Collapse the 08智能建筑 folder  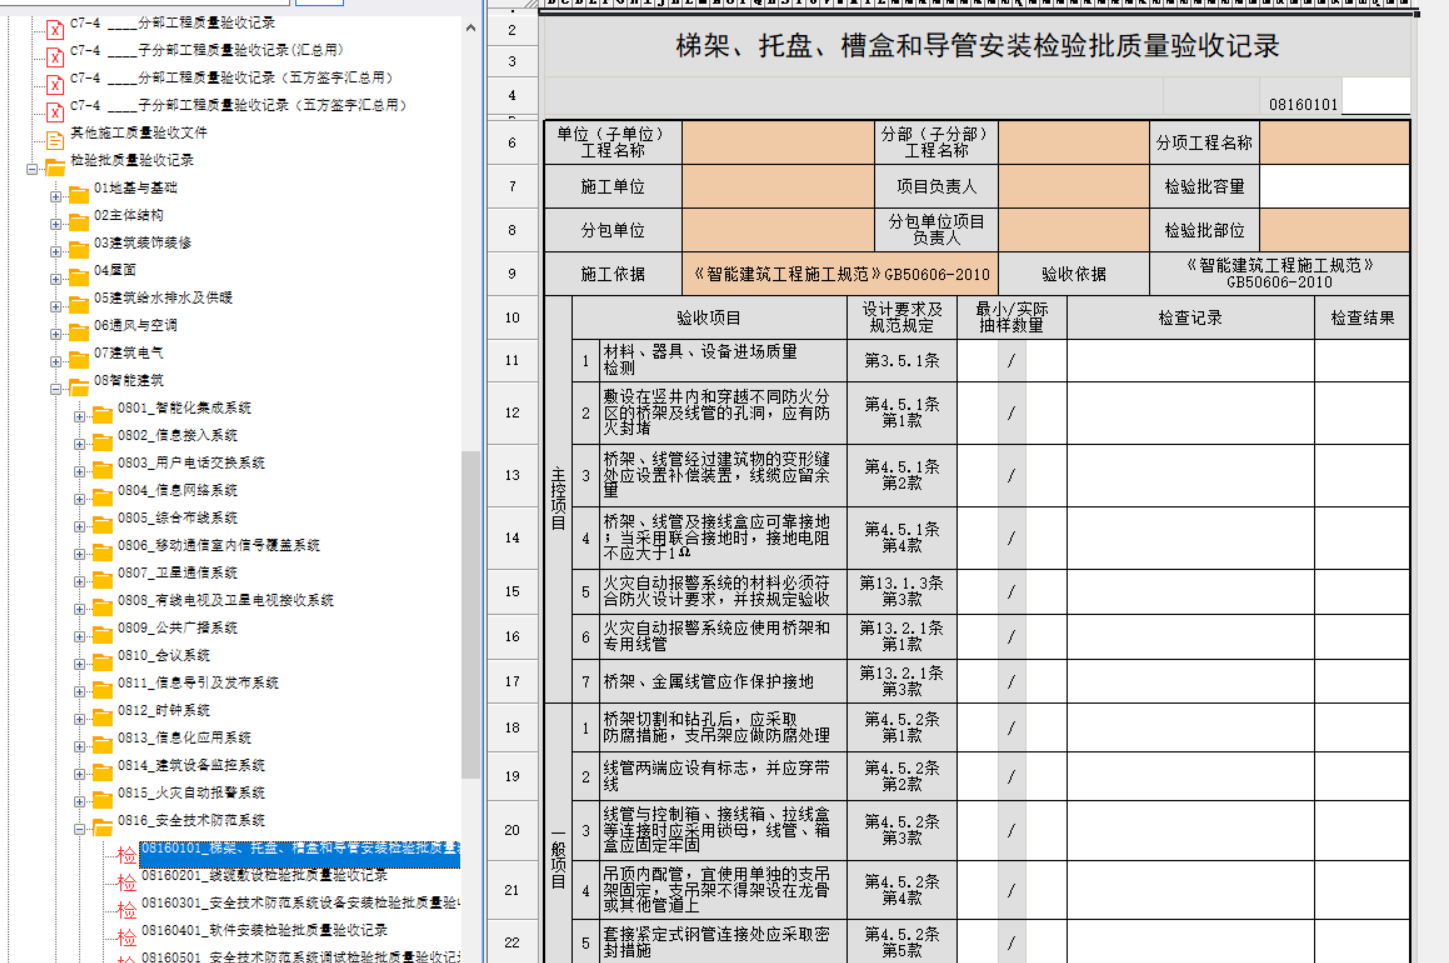pyautogui.click(x=56, y=389)
